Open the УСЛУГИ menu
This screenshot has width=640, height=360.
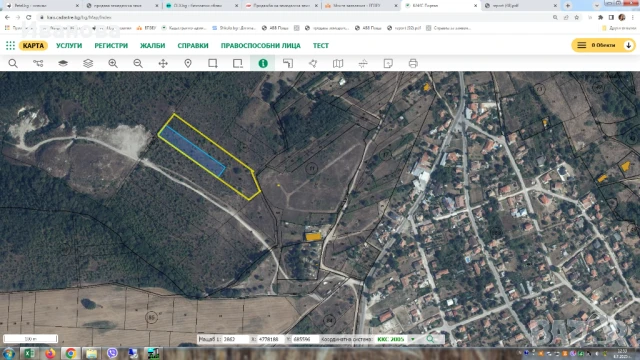point(69,45)
